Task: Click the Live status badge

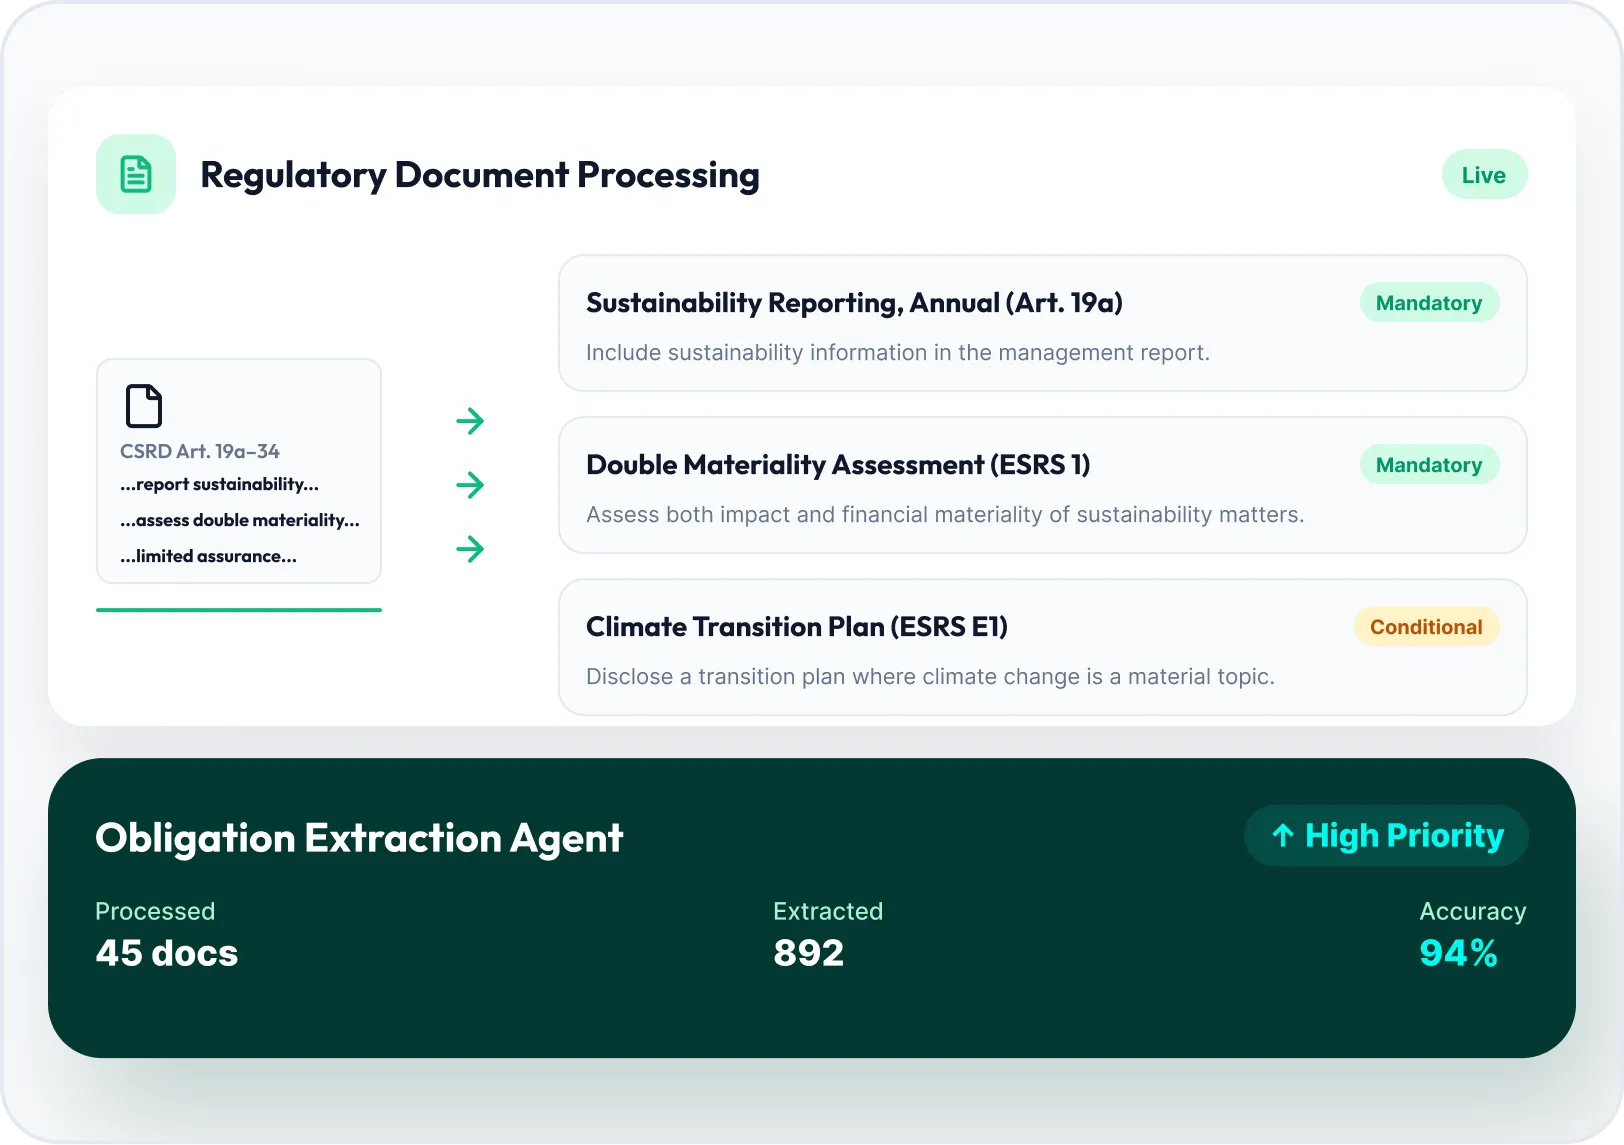Action: pos(1484,175)
